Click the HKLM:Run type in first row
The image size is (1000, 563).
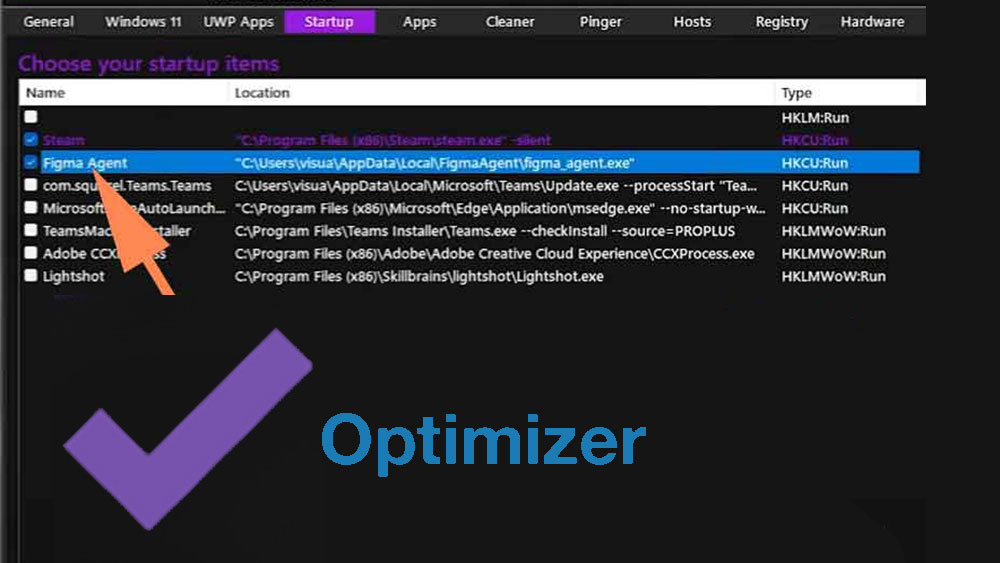[815, 118]
